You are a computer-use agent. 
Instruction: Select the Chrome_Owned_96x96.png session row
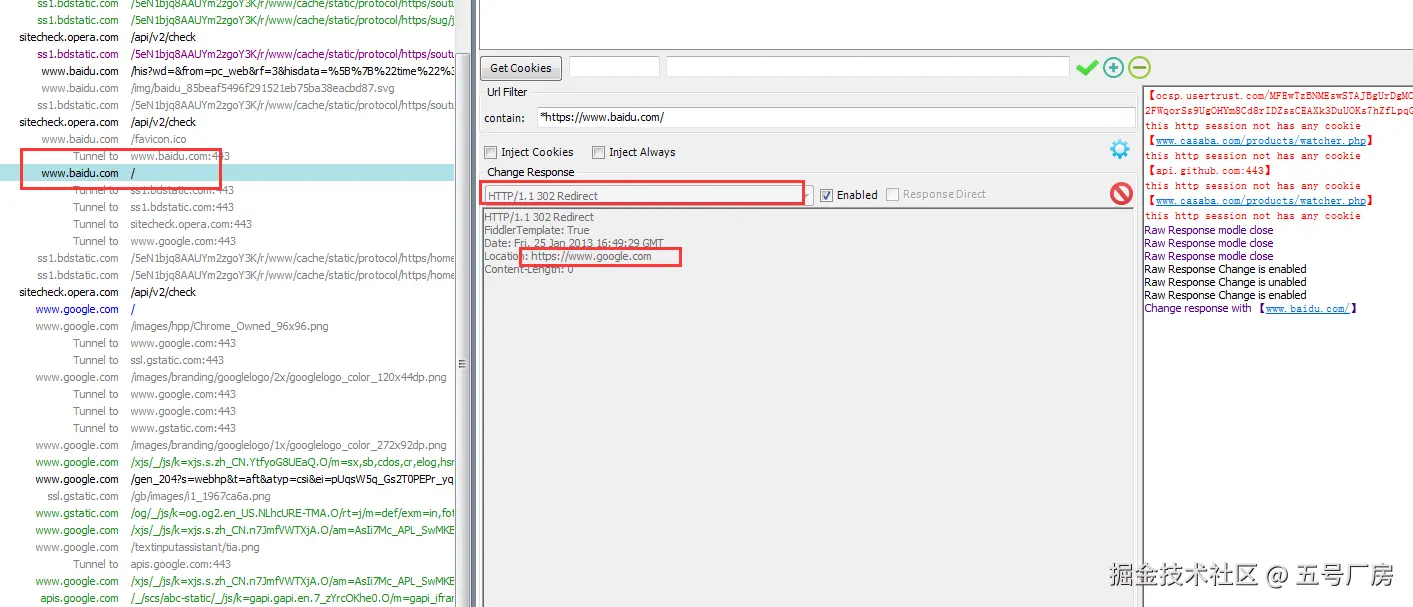tap(227, 326)
